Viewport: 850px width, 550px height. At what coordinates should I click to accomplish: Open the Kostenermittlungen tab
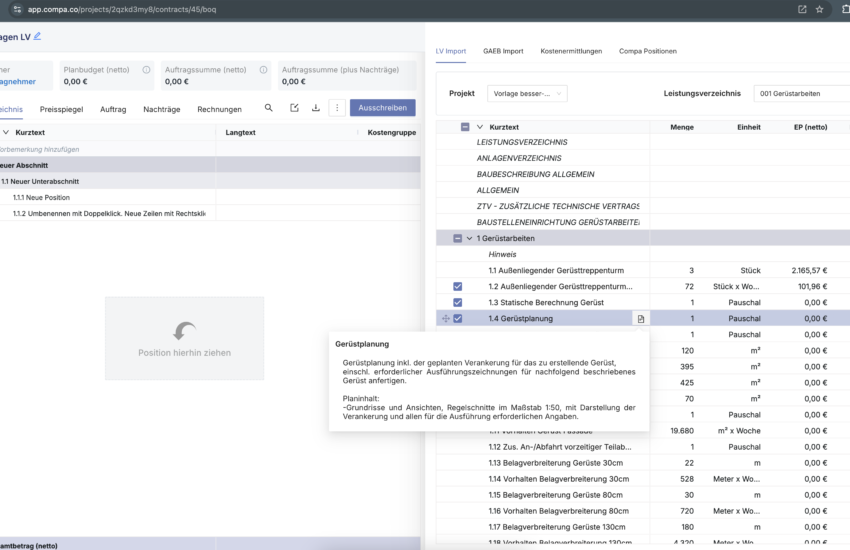pyautogui.click(x=571, y=51)
